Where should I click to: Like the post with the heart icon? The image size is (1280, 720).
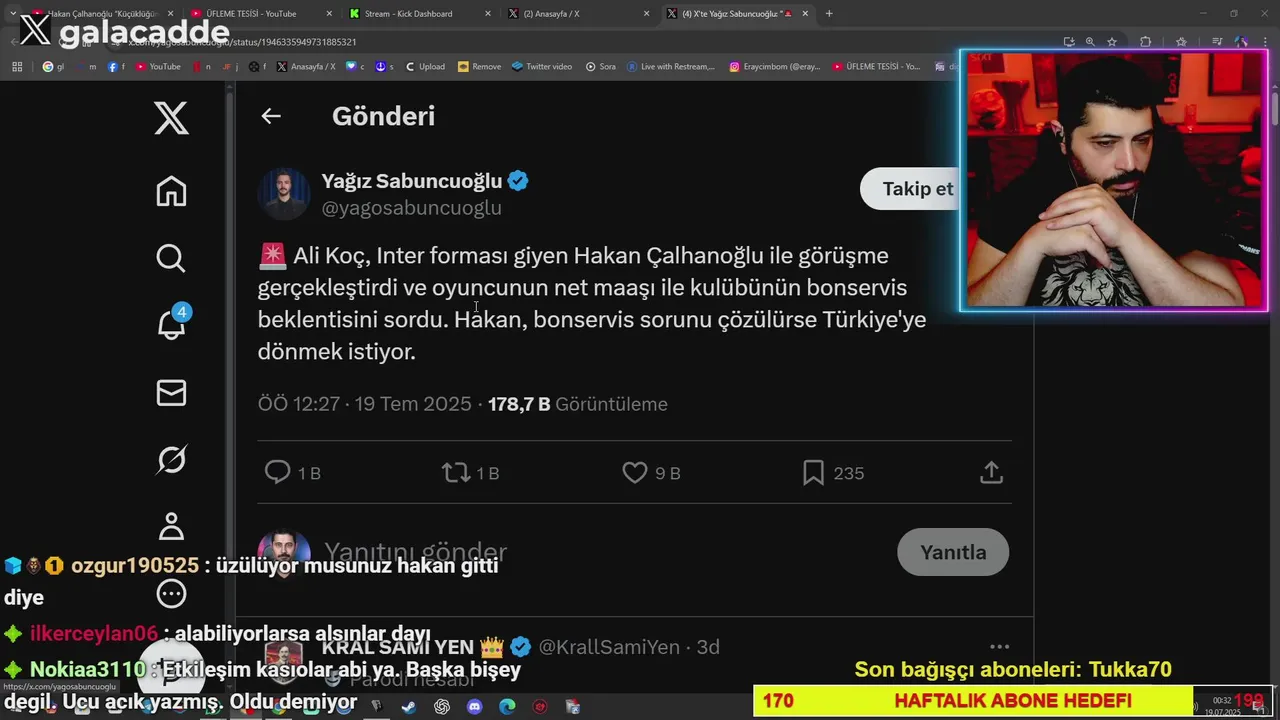635,472
